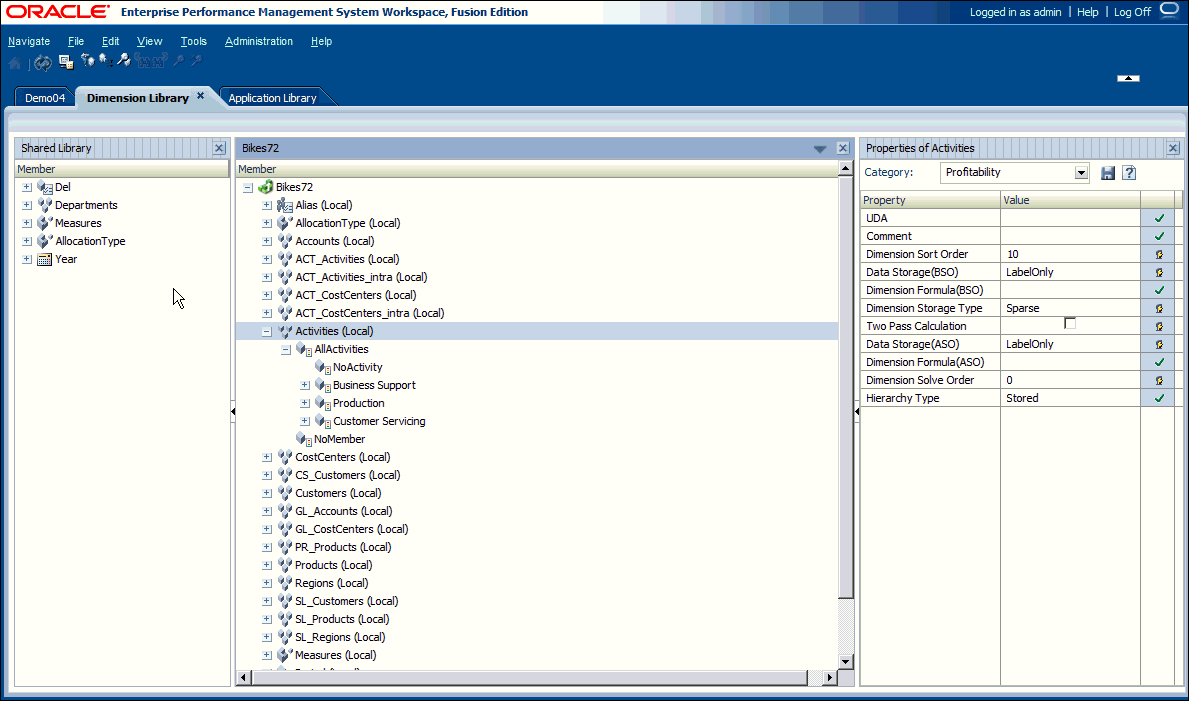Open the Administration menu
This screenshot has width=1189, height=701.
(259, 41)
